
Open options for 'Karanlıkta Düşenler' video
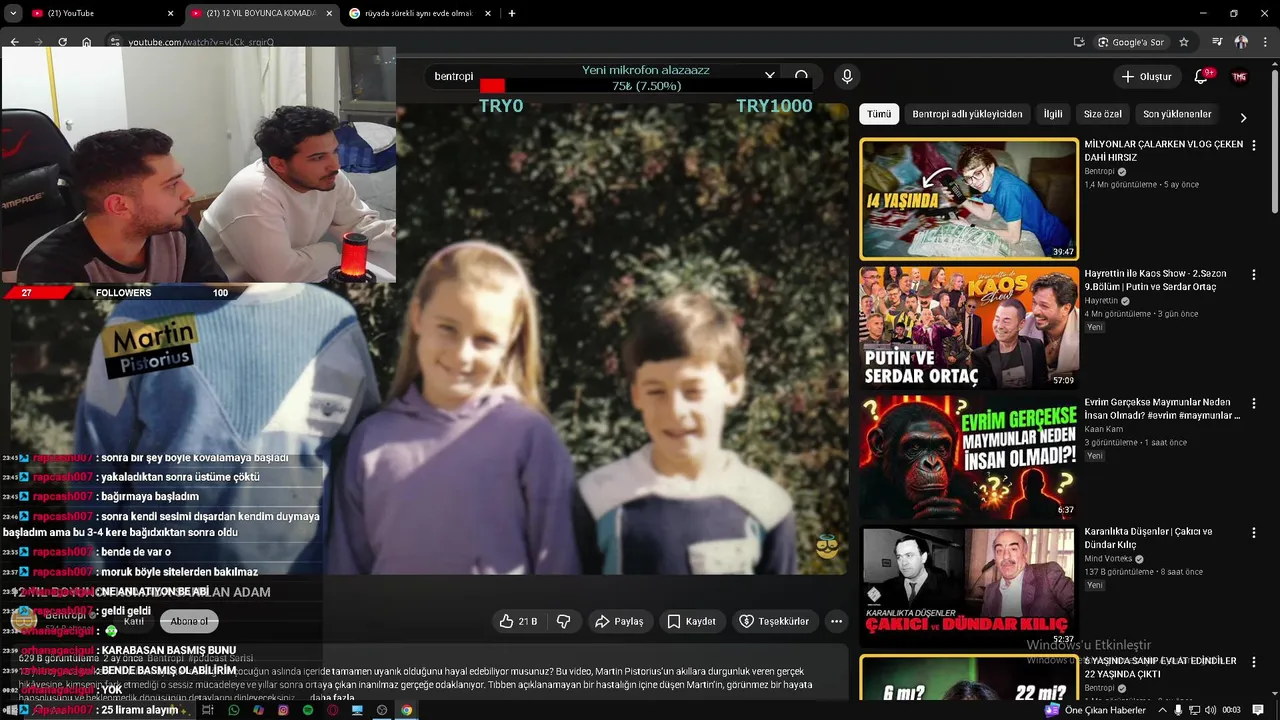(x=1254, y=533)
